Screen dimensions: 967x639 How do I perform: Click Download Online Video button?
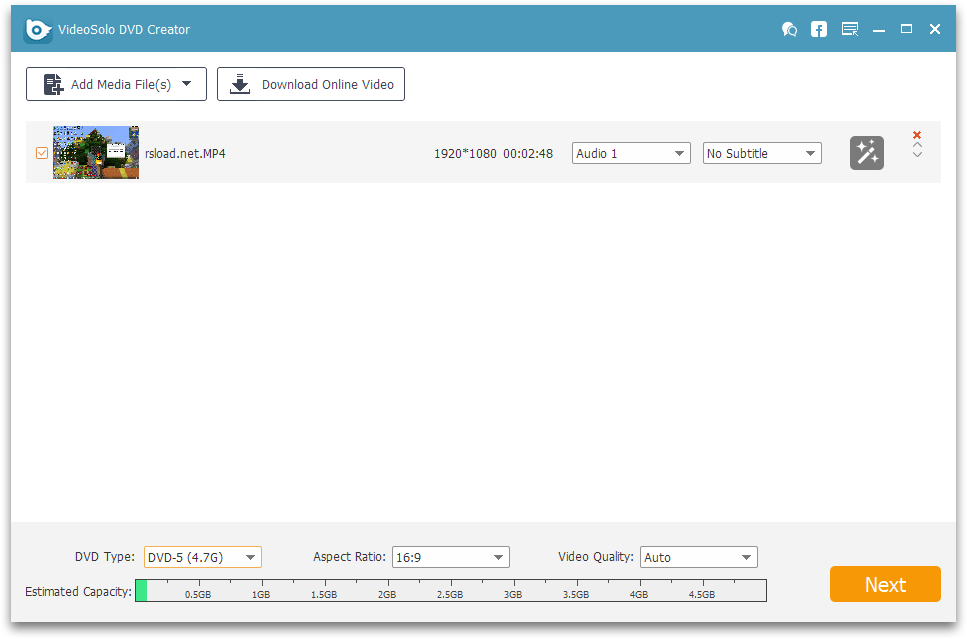pyautogui.click(x=311, y=84)
